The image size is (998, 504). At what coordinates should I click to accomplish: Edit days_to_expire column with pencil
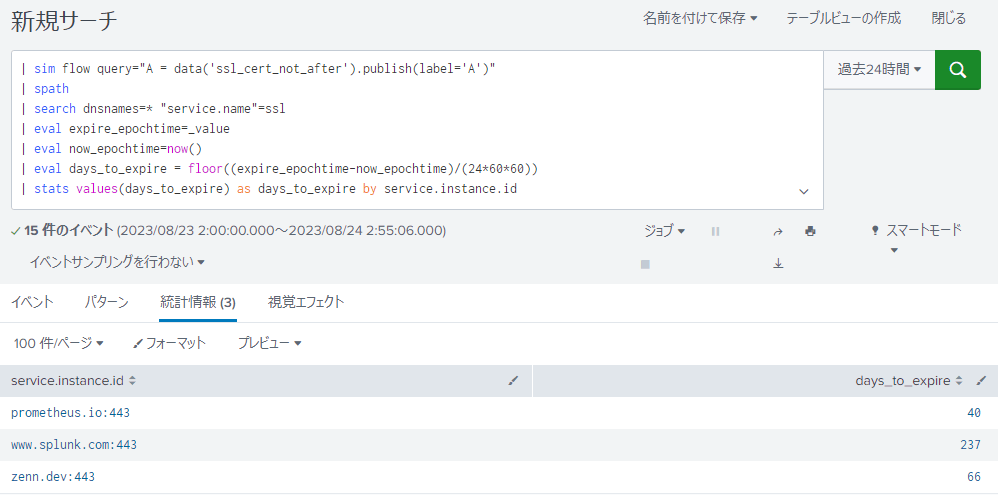click(981, 381)
